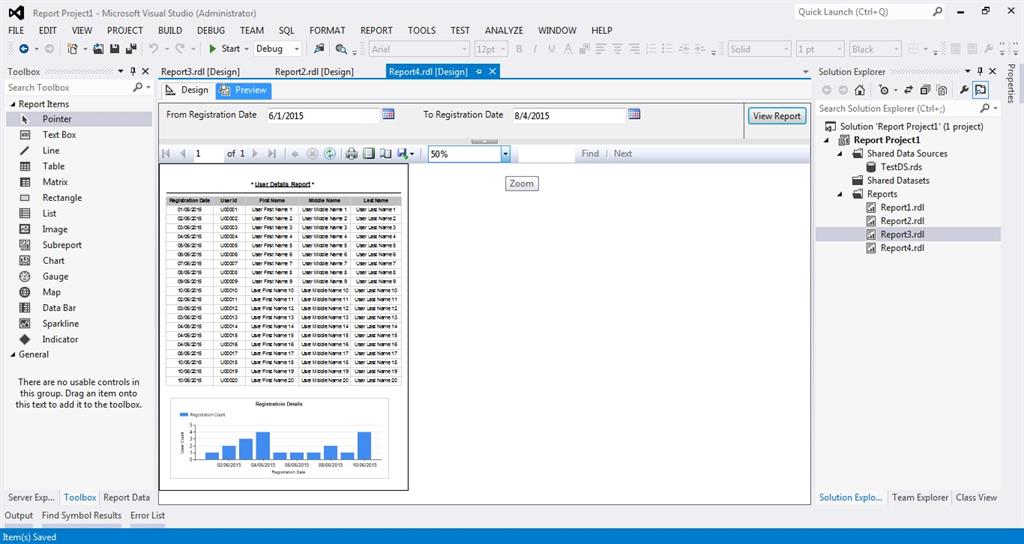
Task: Click Solution Explorer Home icon
Action: click(x=859, y=90)
